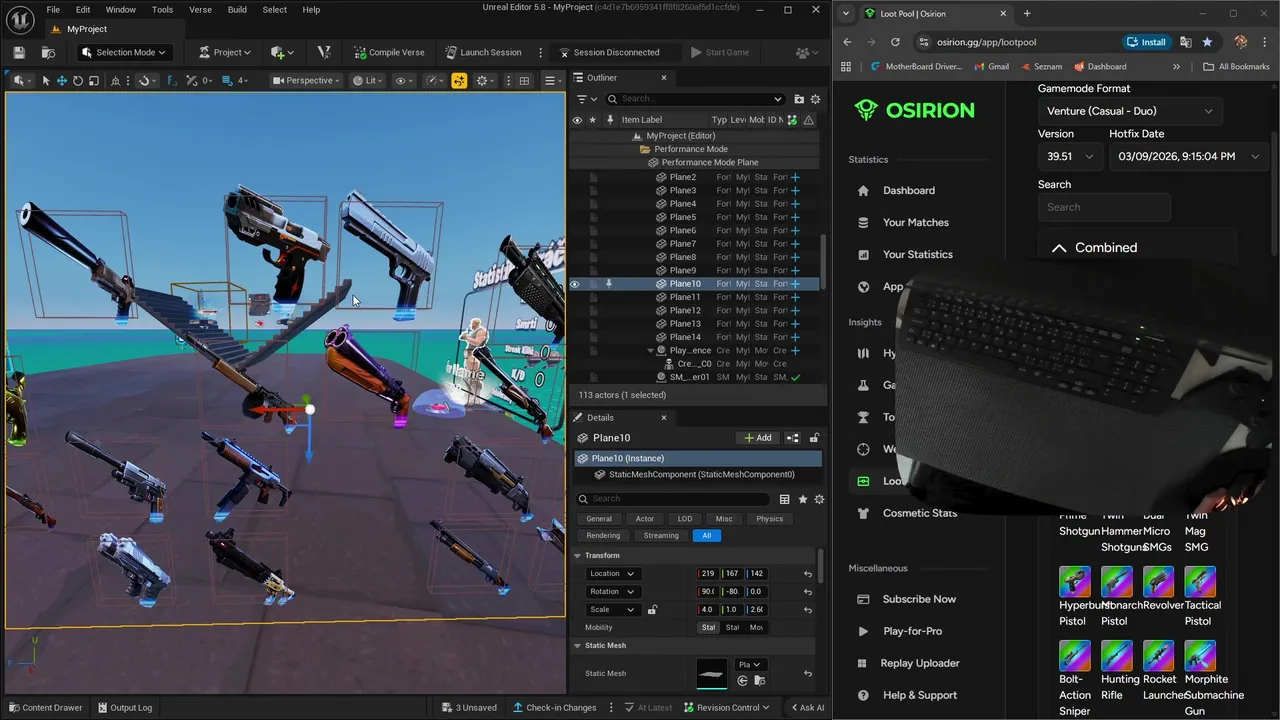
Task: Activate the scale gizmo tool
Action: pos(93,80)
